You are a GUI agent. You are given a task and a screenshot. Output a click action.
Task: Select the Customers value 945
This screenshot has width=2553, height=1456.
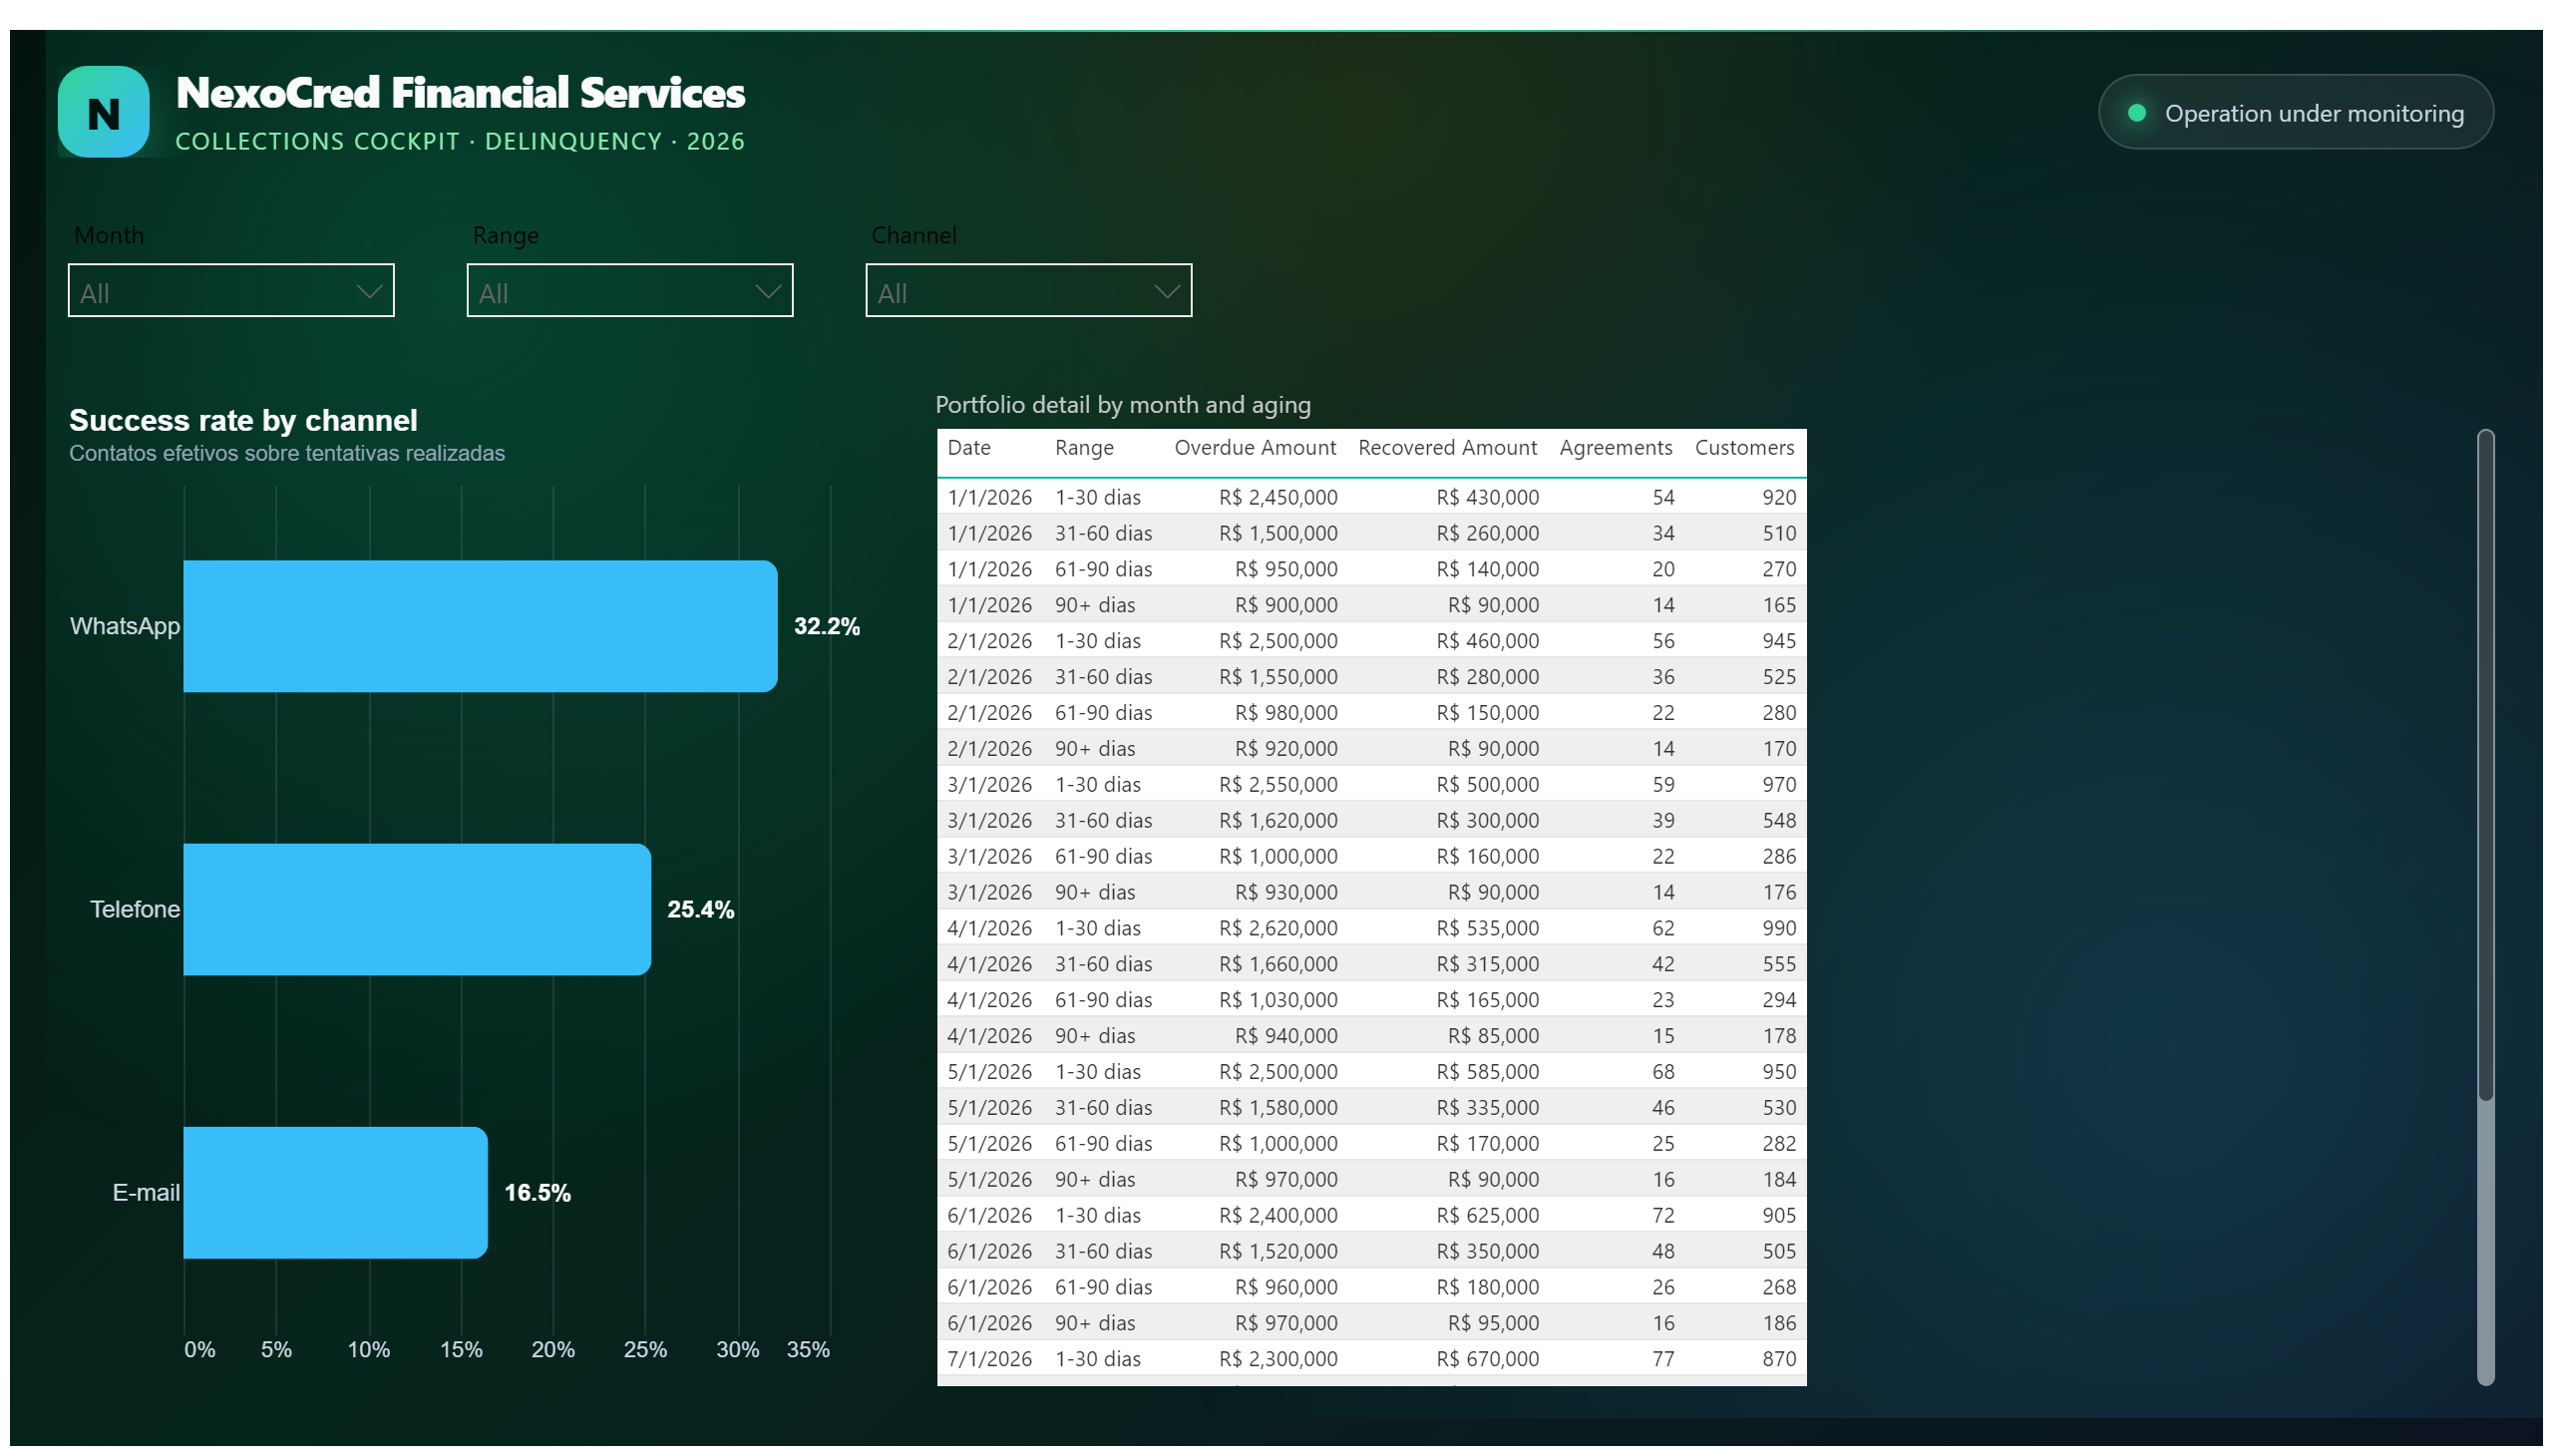(1778, 641)
